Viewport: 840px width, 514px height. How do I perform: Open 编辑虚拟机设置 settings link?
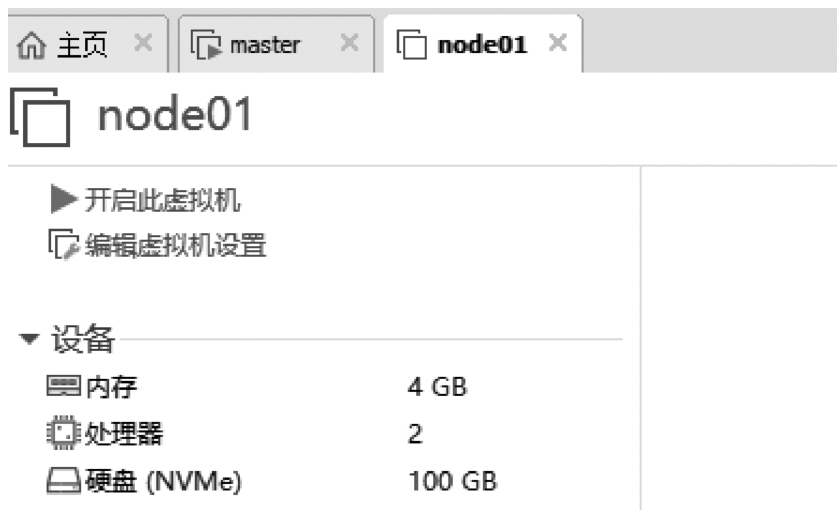click(175, 245)
